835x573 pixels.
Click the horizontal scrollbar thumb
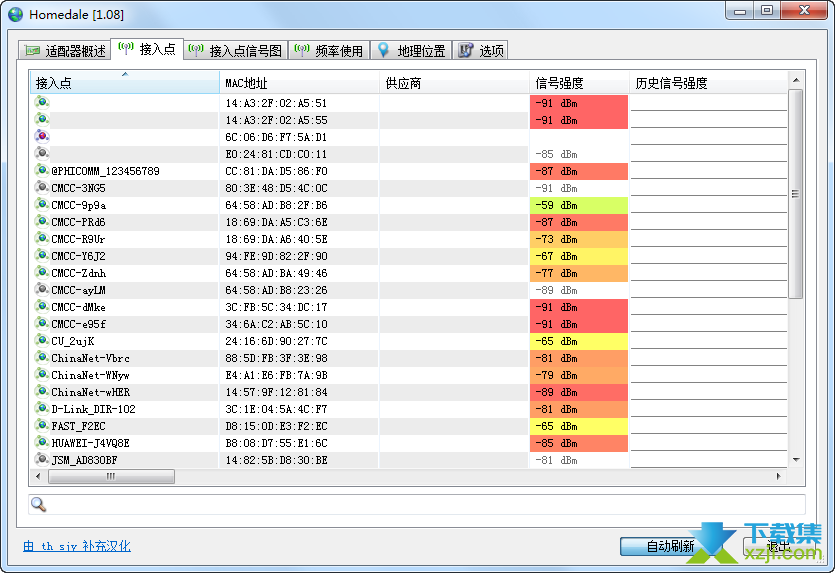click(111, 476)
